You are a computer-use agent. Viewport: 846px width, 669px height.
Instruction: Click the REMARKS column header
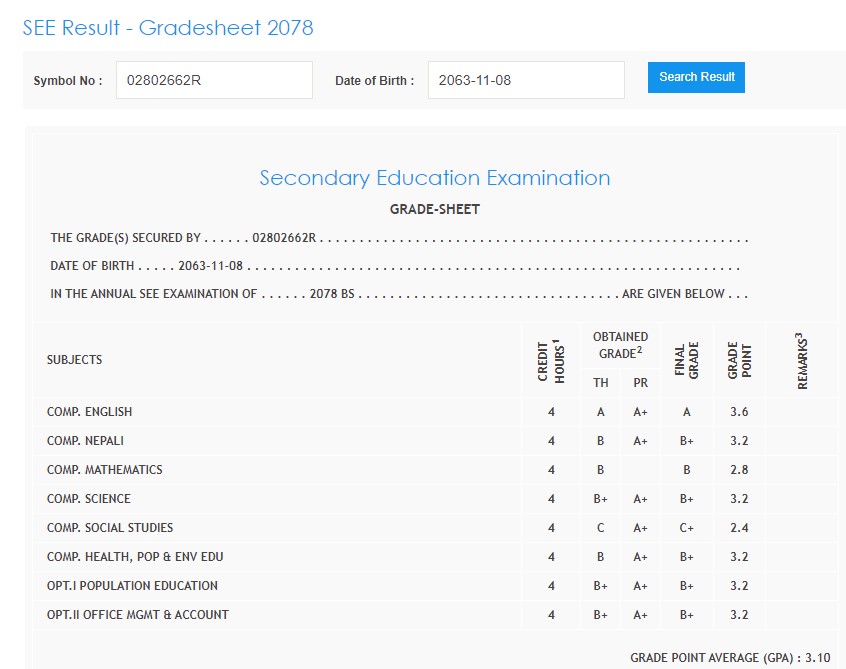(x=801, y=360)
